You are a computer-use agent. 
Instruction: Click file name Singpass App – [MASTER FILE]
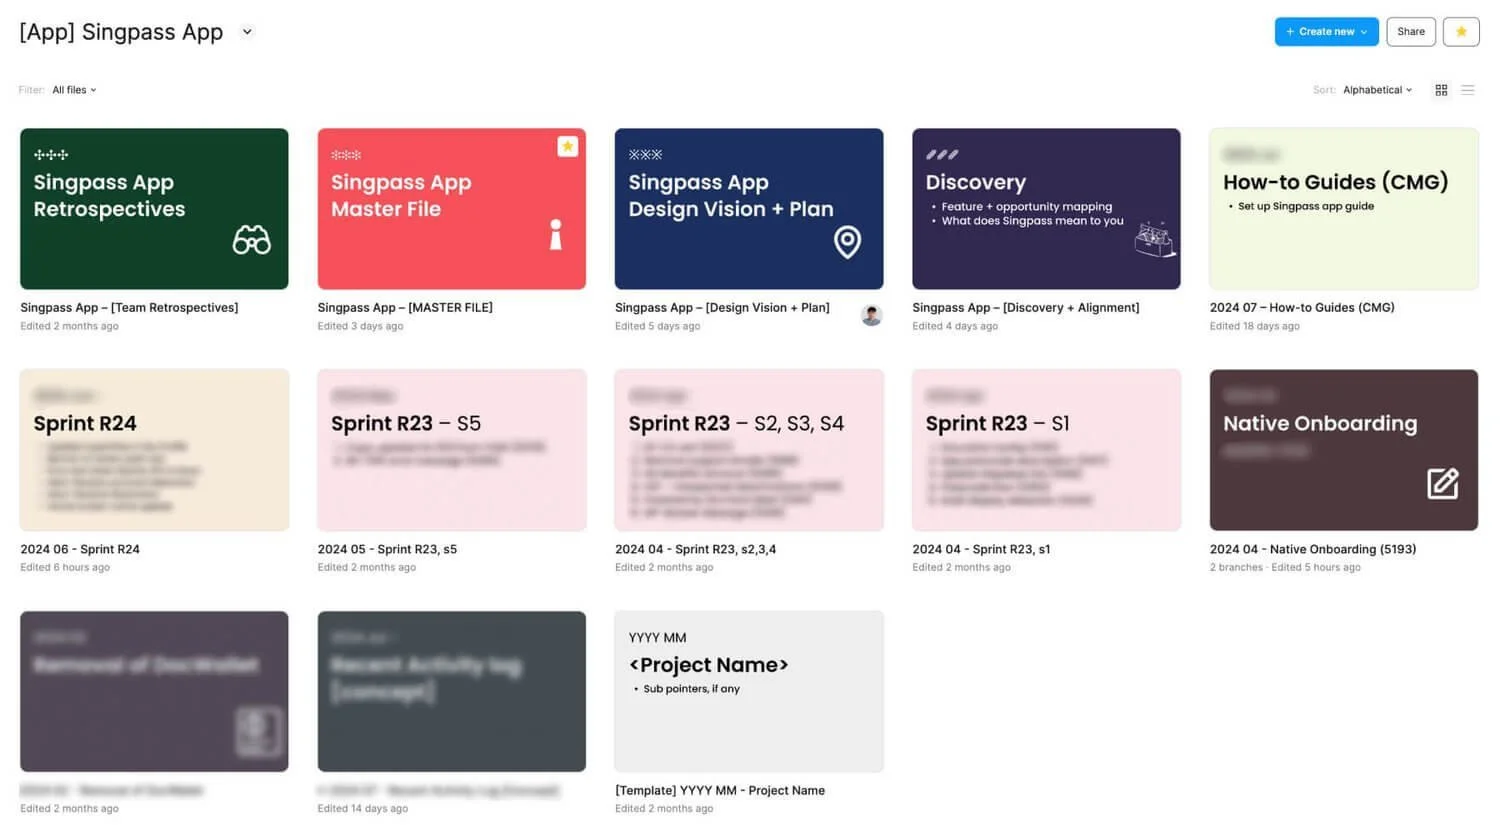(405, 308)
